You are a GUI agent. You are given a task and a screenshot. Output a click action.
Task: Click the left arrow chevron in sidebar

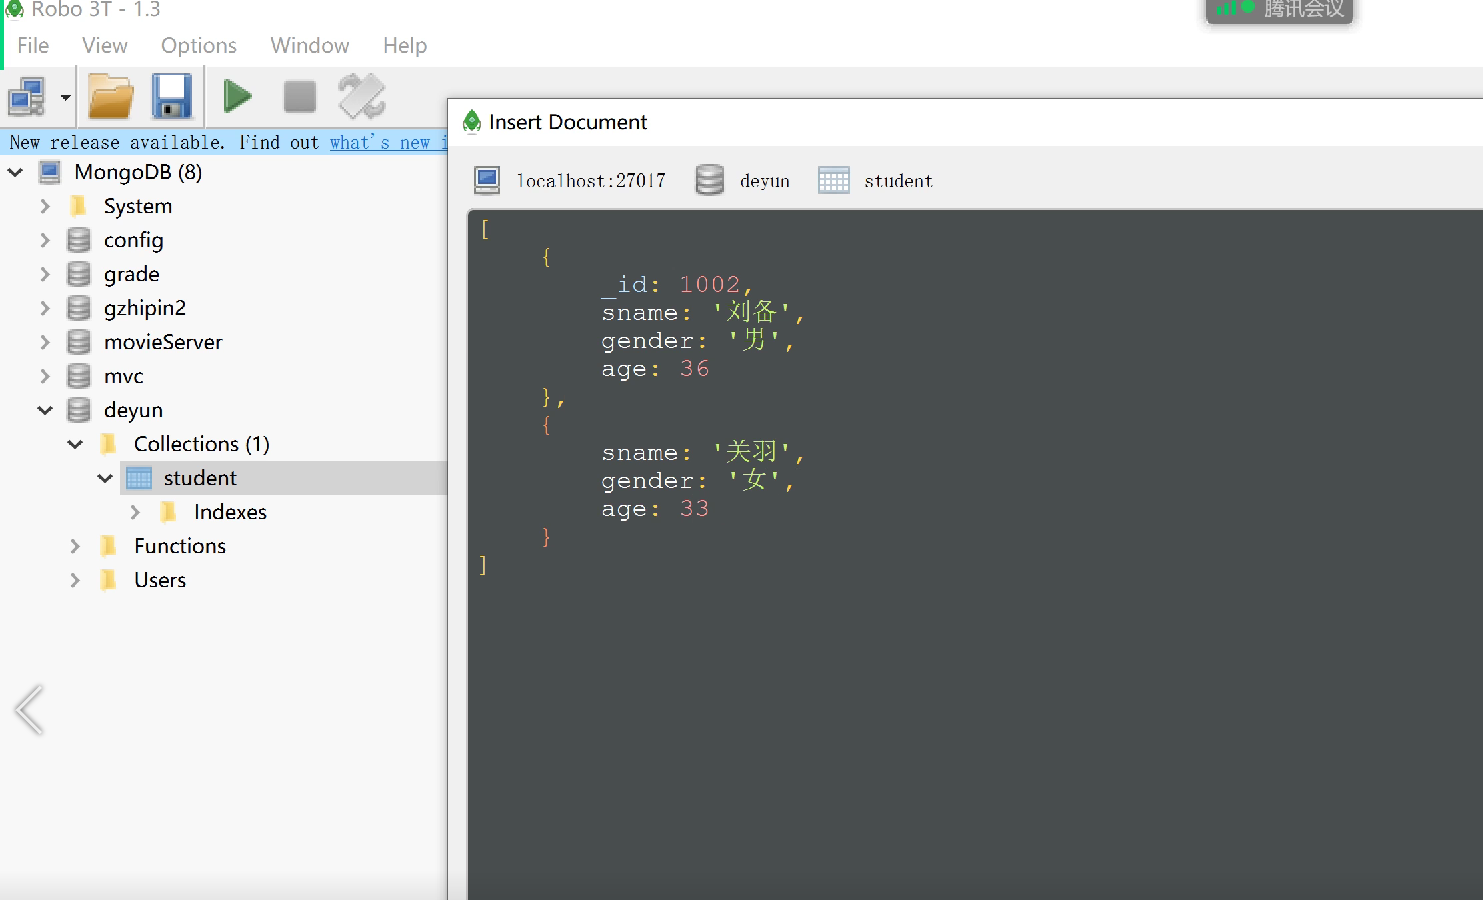pos(29,710)
